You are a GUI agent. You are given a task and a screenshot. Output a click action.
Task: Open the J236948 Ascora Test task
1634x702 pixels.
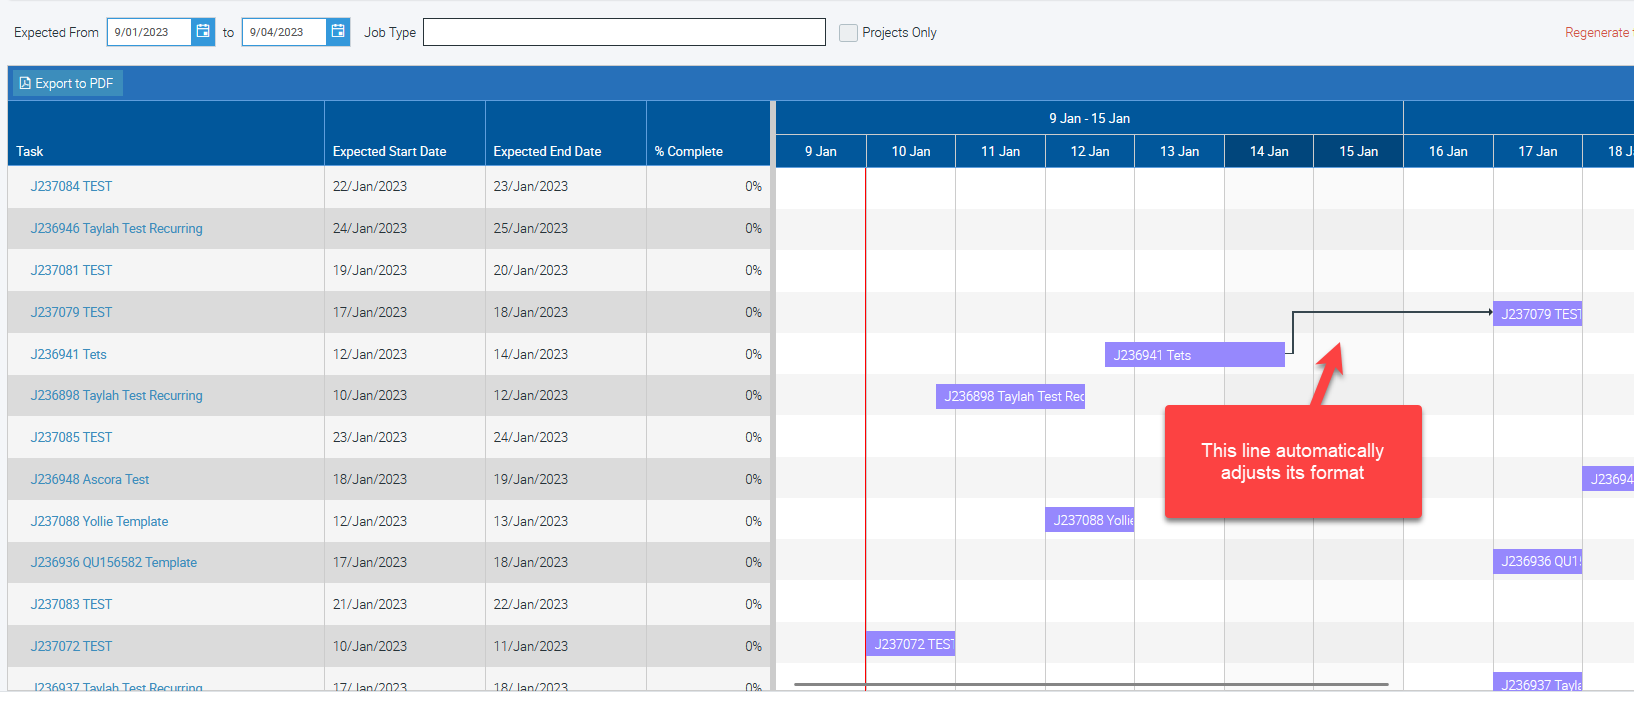pos(90,480)
